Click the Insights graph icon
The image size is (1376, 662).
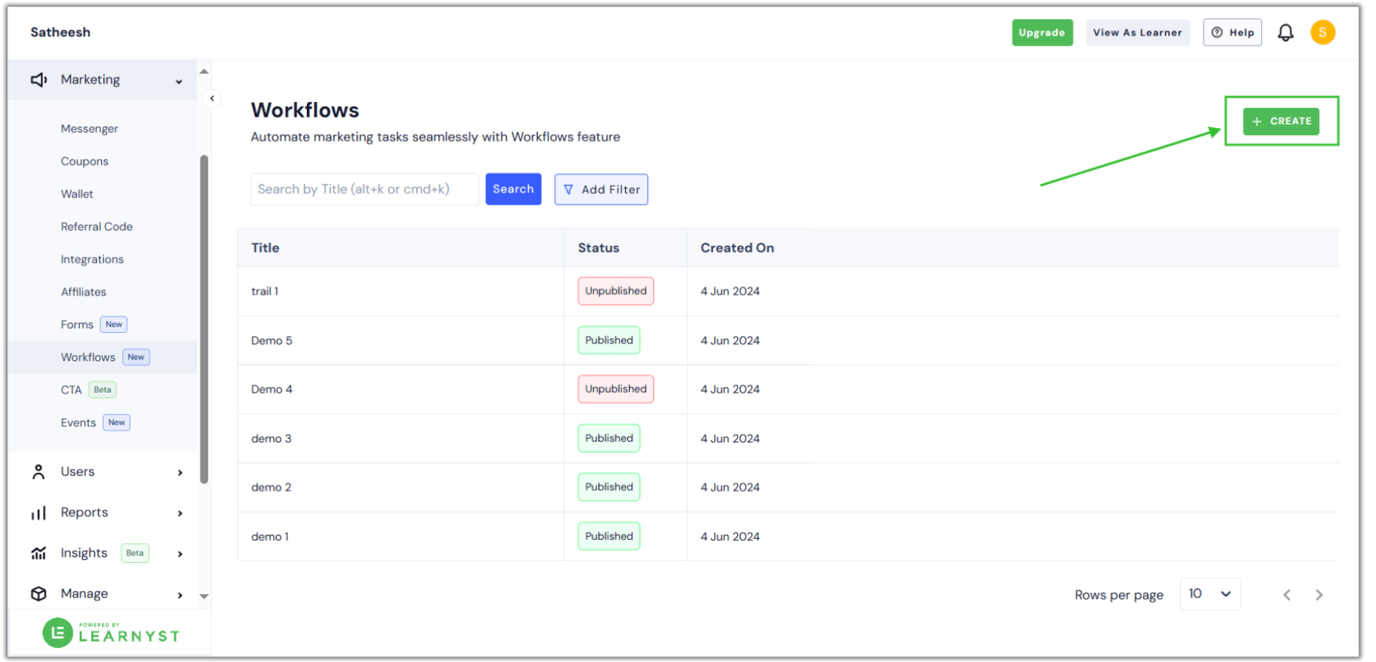39,553
